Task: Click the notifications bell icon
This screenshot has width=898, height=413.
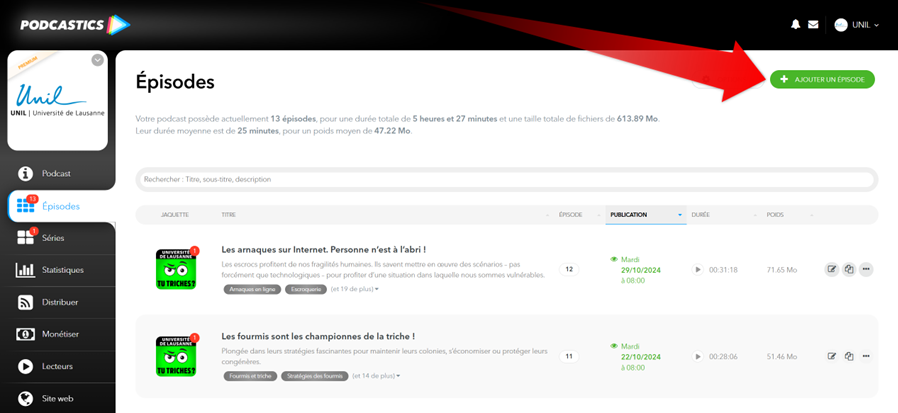Action: point(796,24)
